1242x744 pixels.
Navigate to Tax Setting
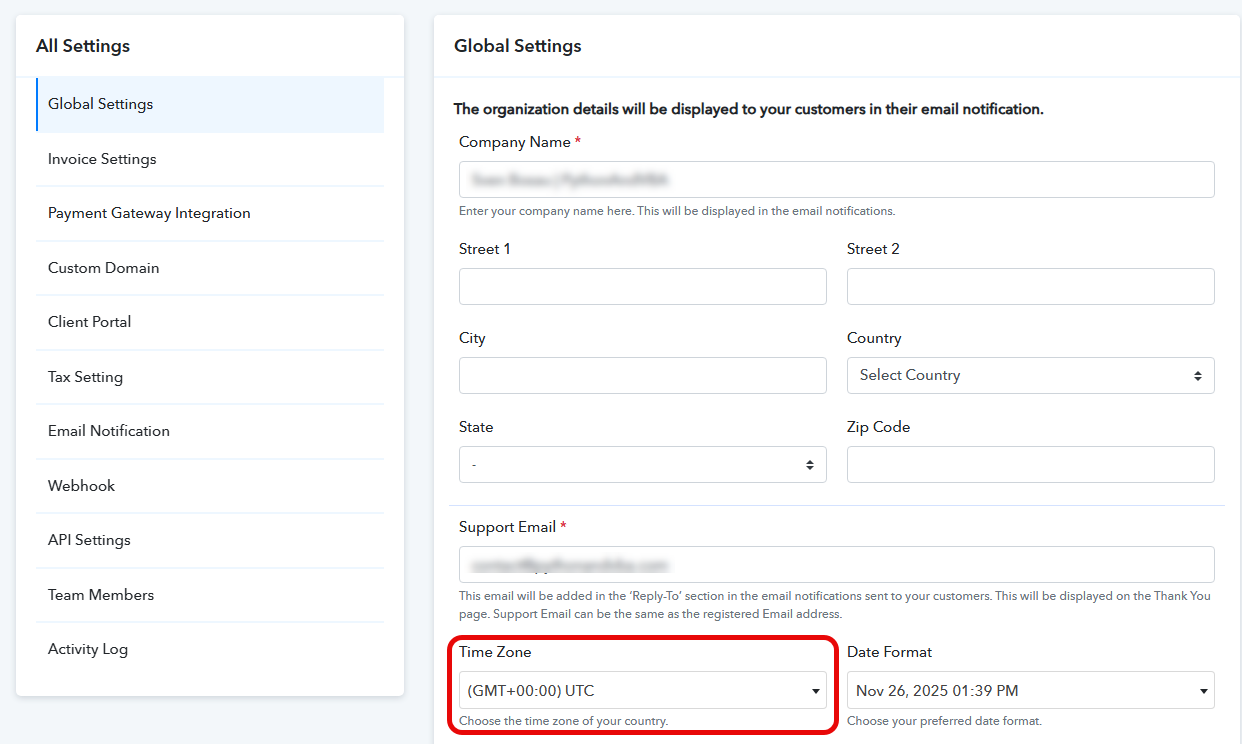(x=86, y=377)
